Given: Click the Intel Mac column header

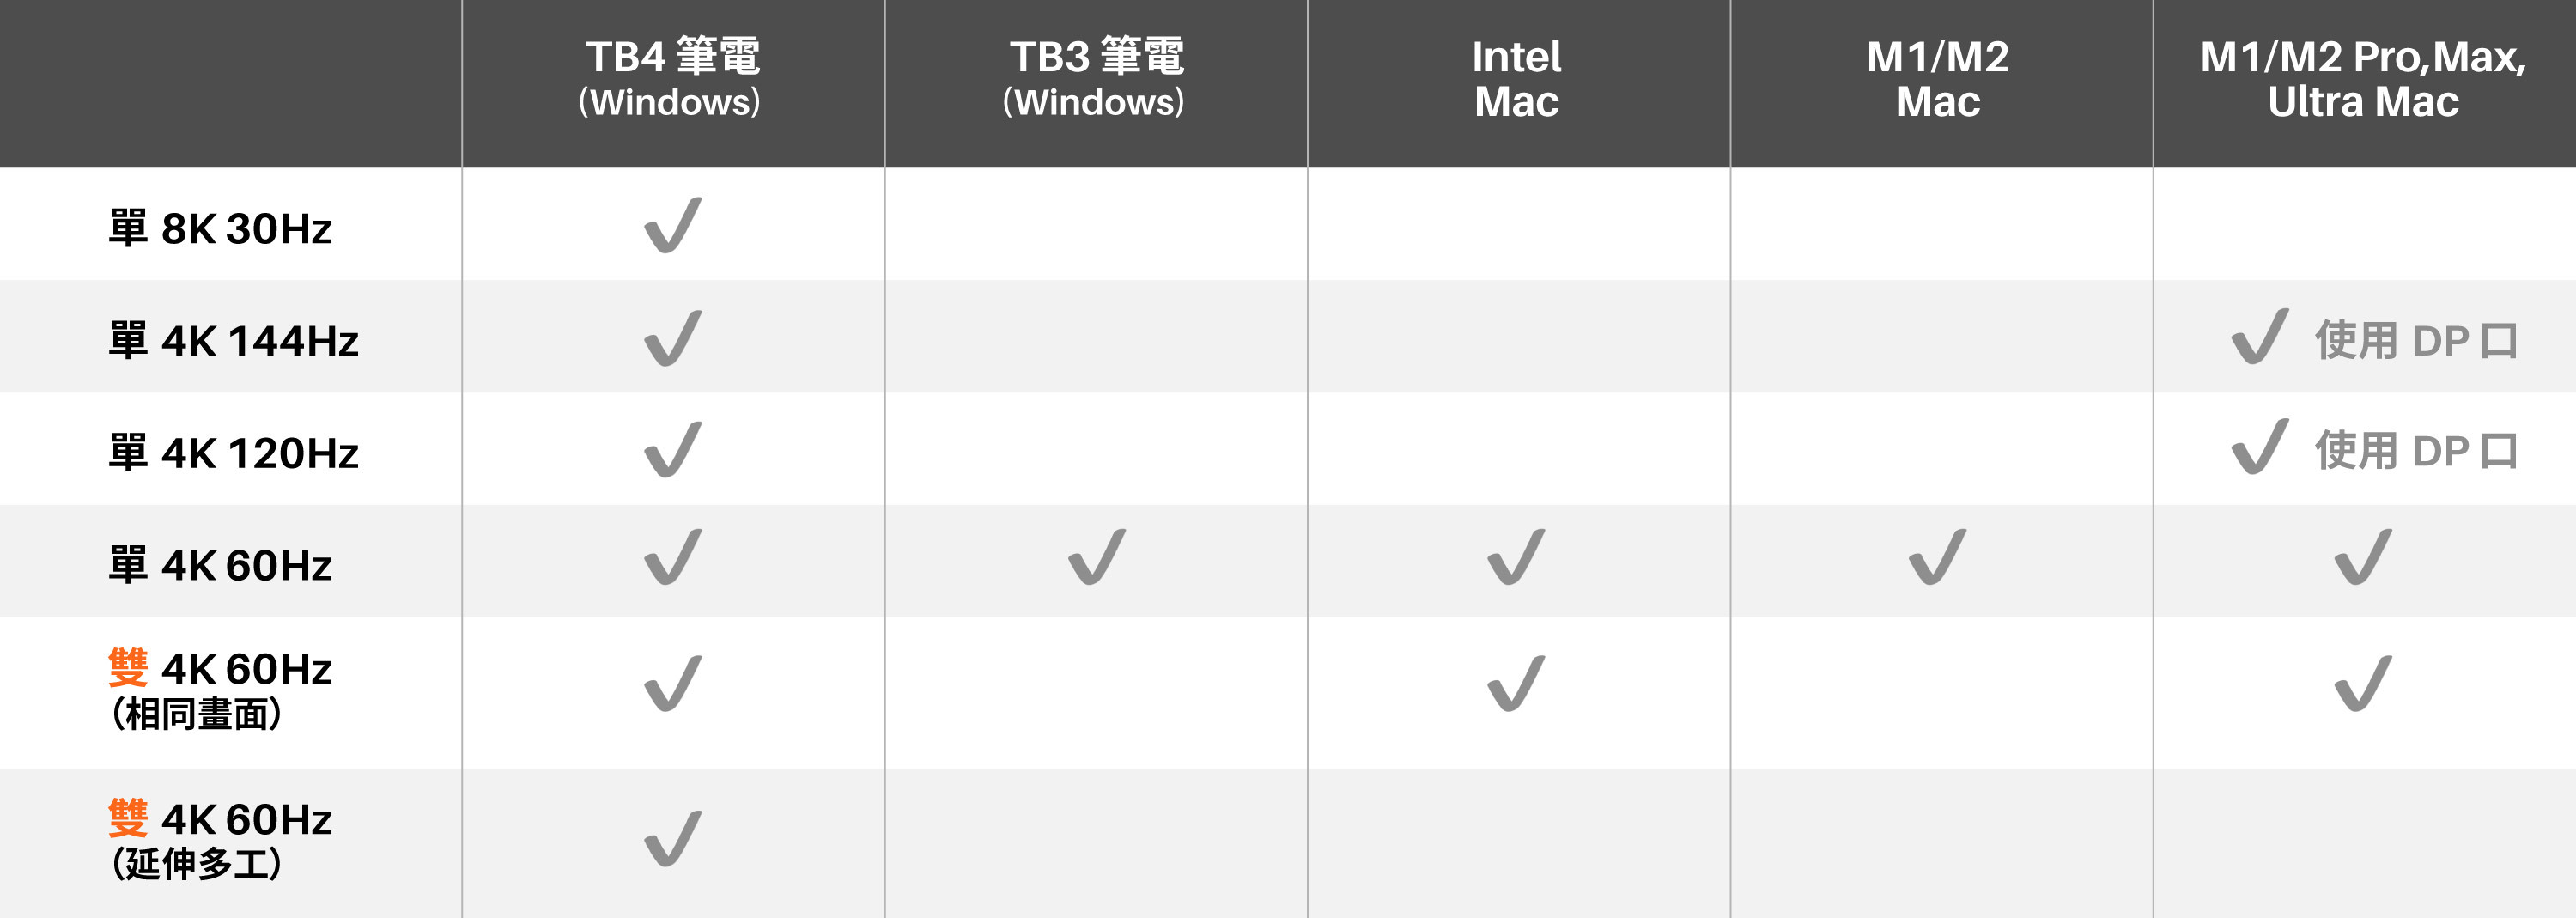Looking at the screenshot, I should (1516, 78).
